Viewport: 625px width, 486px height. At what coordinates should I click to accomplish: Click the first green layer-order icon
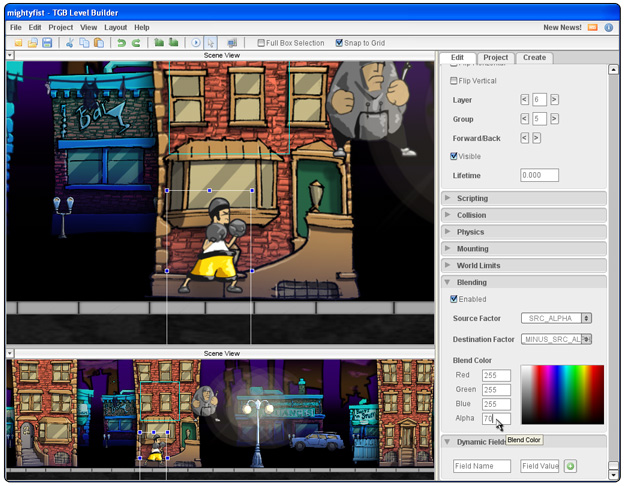tap(159, 42)
